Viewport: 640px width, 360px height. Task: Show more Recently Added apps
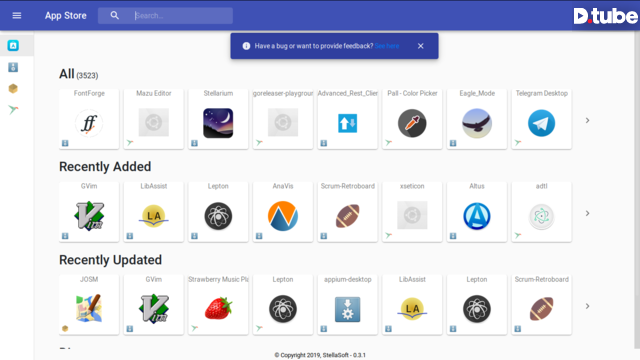click(x=587, y=213)
